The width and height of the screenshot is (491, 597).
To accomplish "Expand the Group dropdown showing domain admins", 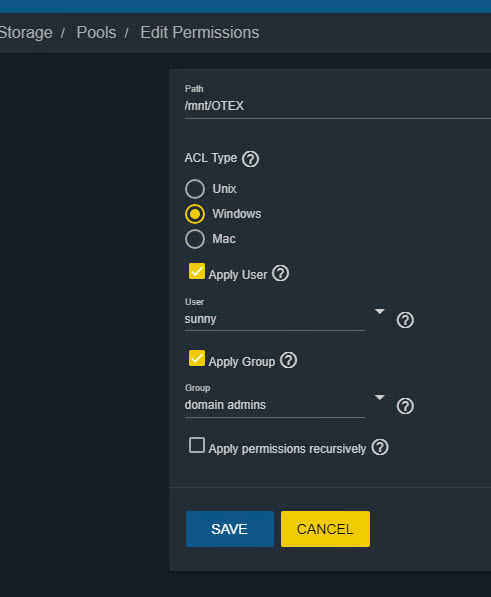I will click(285, 405).
